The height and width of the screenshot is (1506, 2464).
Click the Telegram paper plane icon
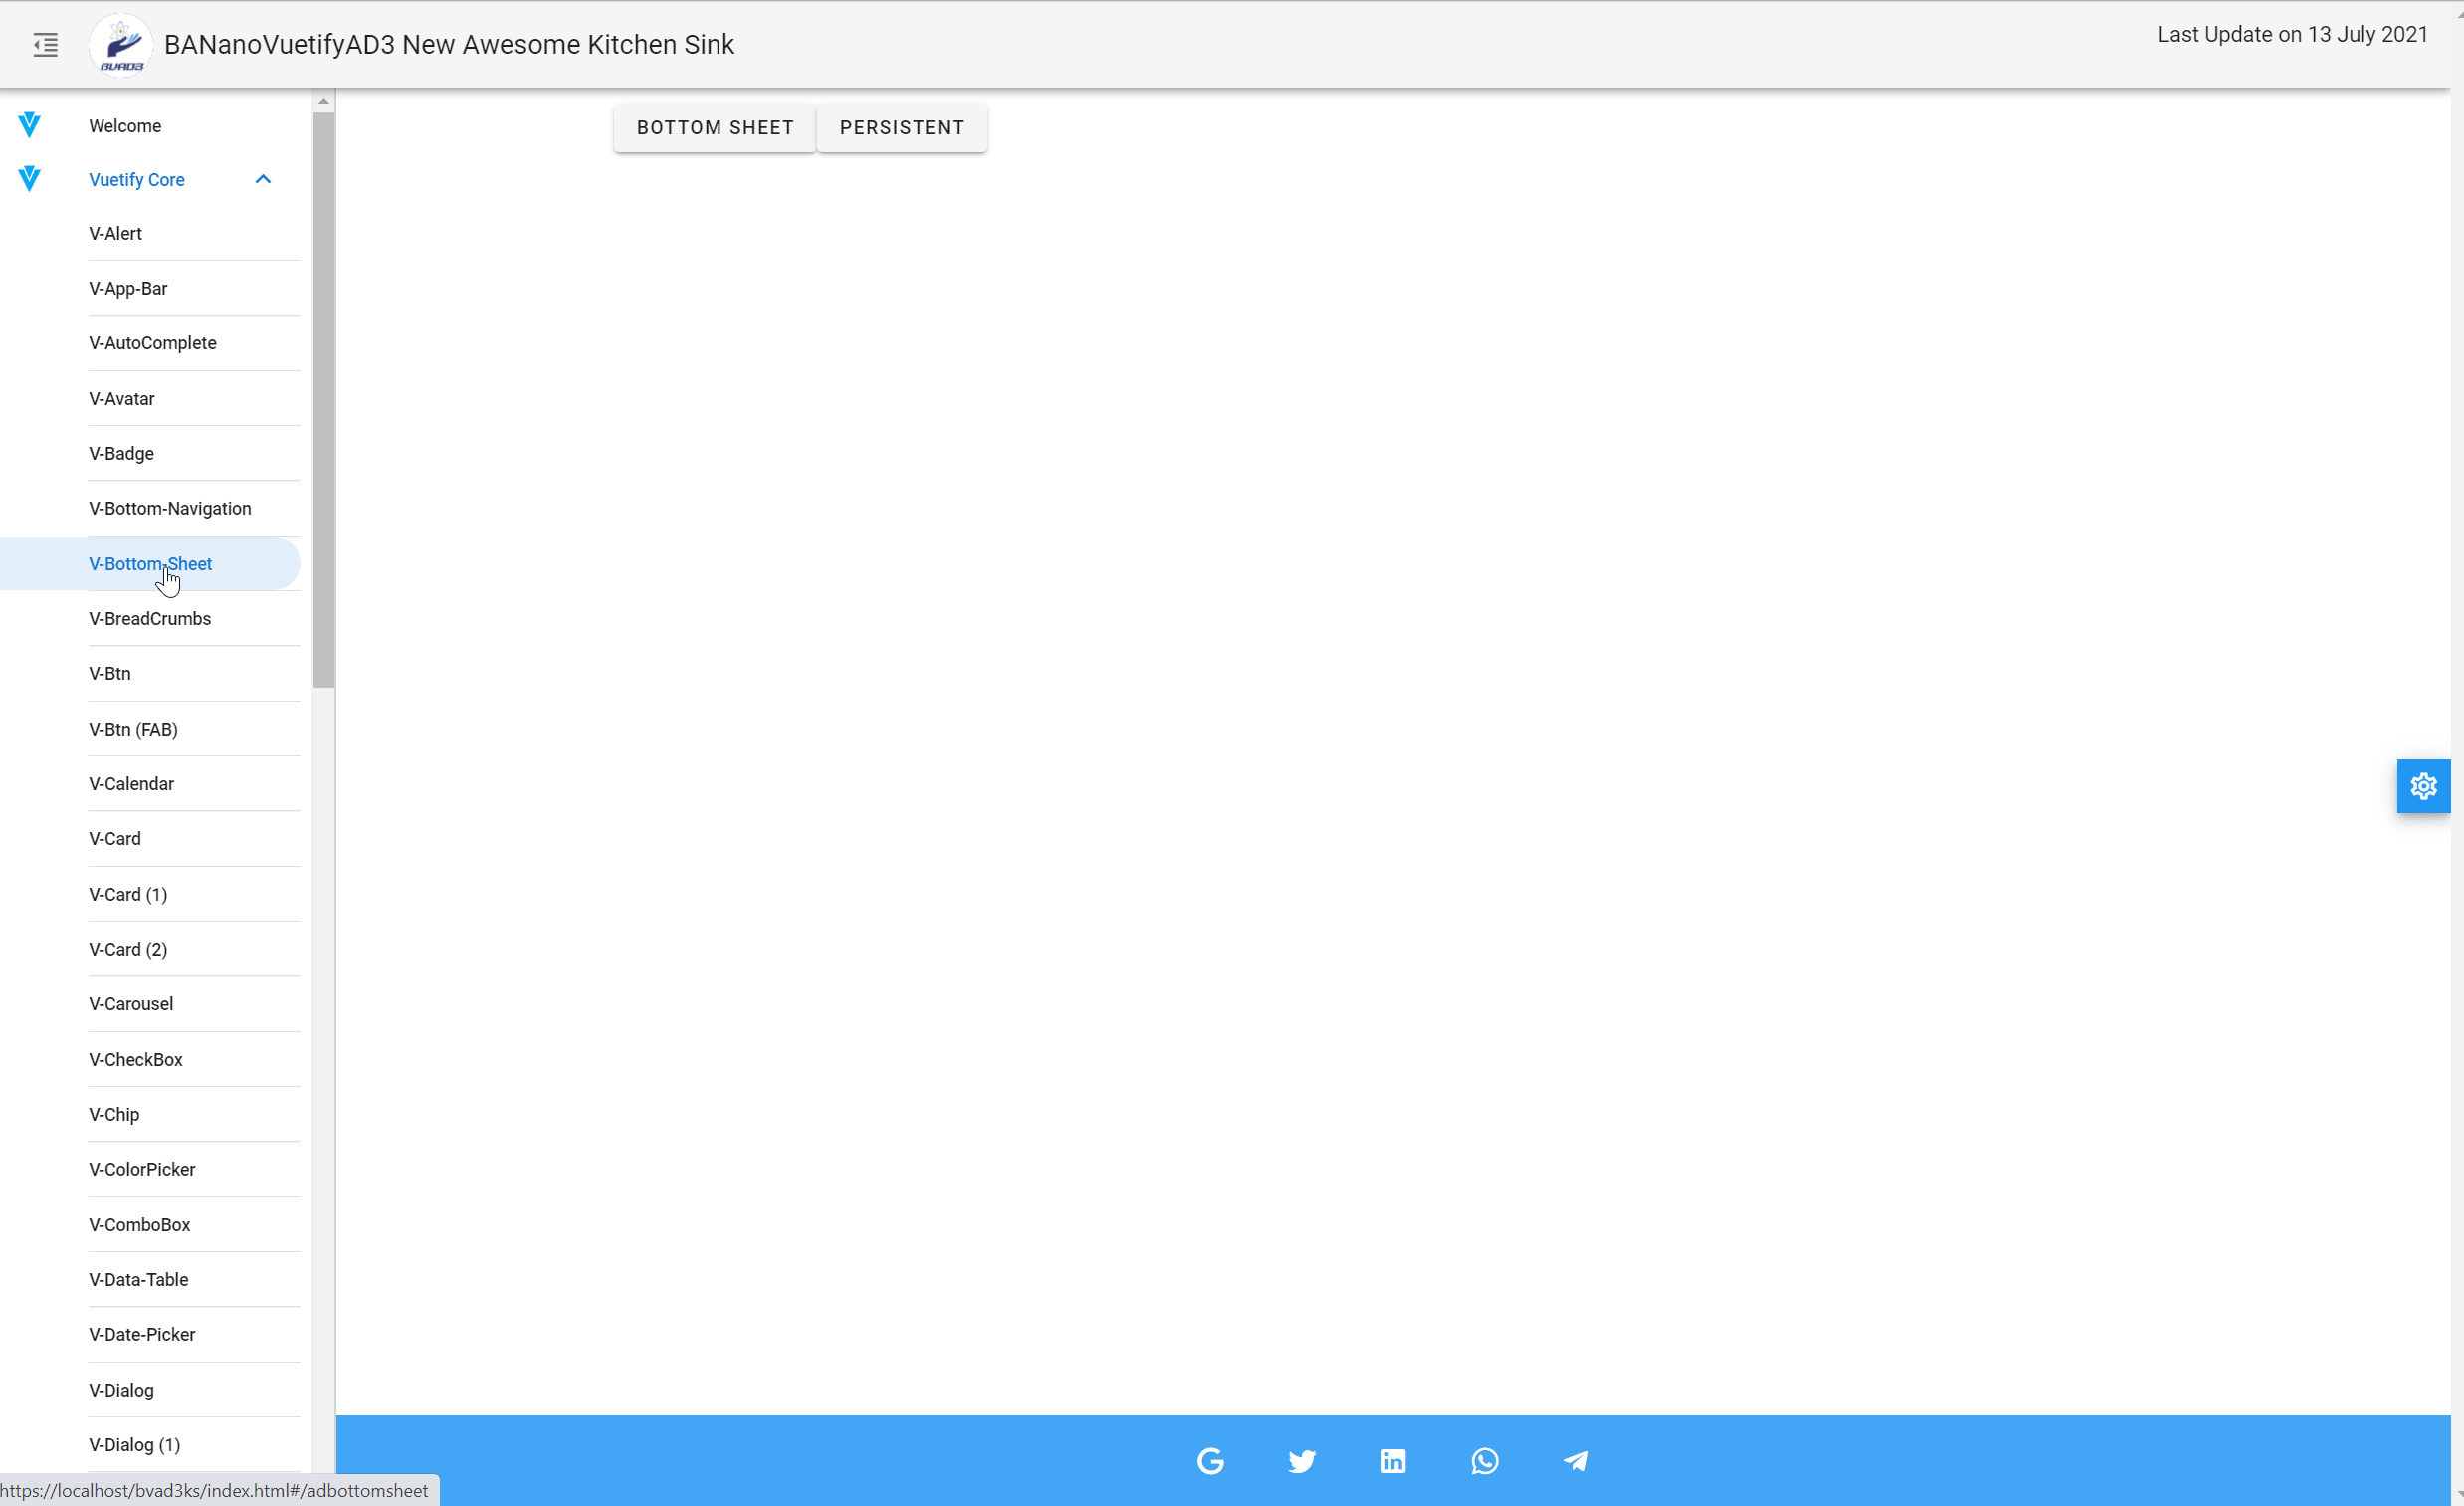click(1576, 1461)
